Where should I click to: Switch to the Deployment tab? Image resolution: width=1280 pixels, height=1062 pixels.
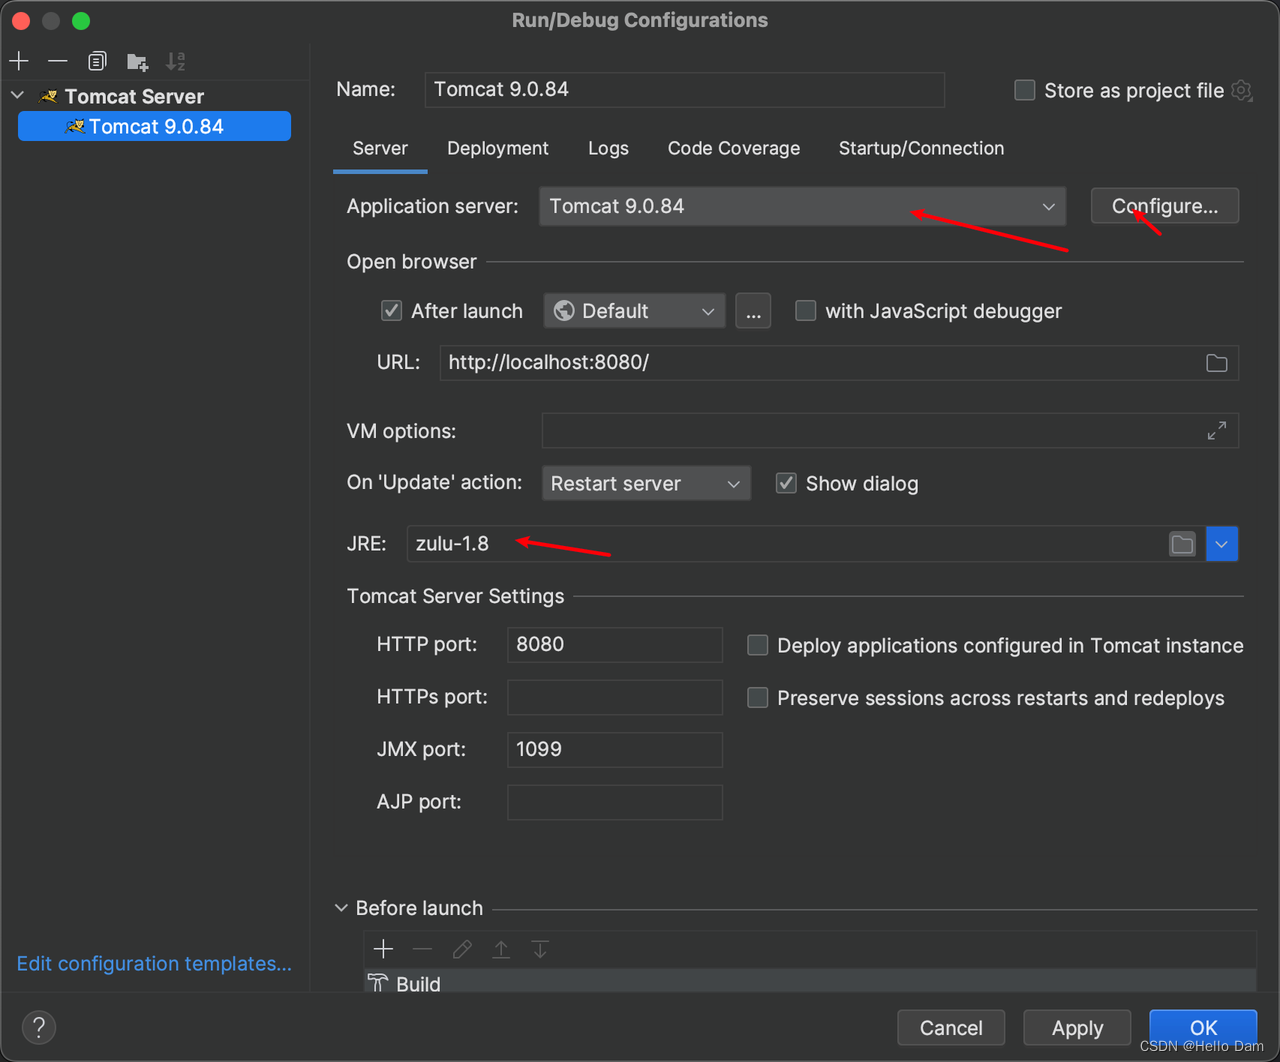[498, 148]
